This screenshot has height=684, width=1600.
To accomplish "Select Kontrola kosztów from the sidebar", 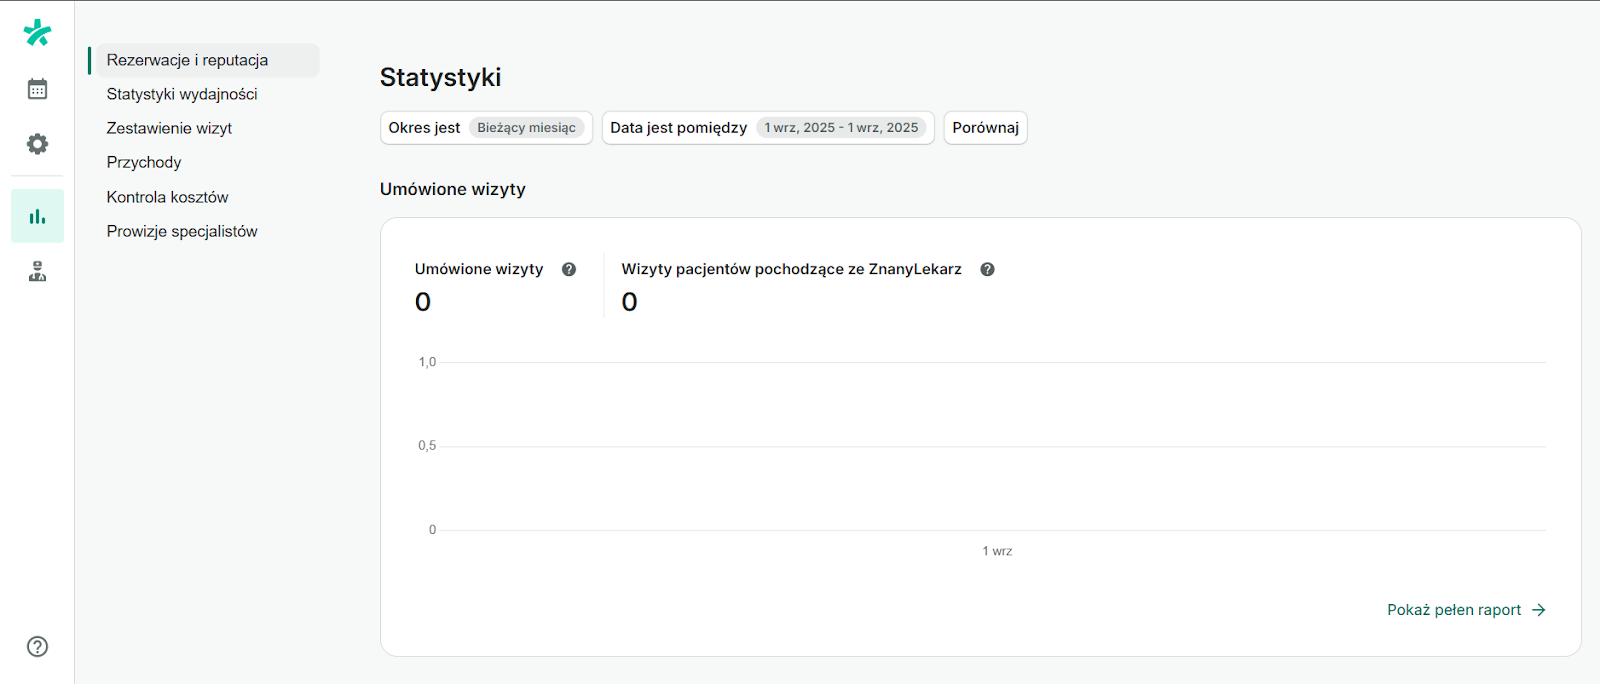I will point(167,196).
